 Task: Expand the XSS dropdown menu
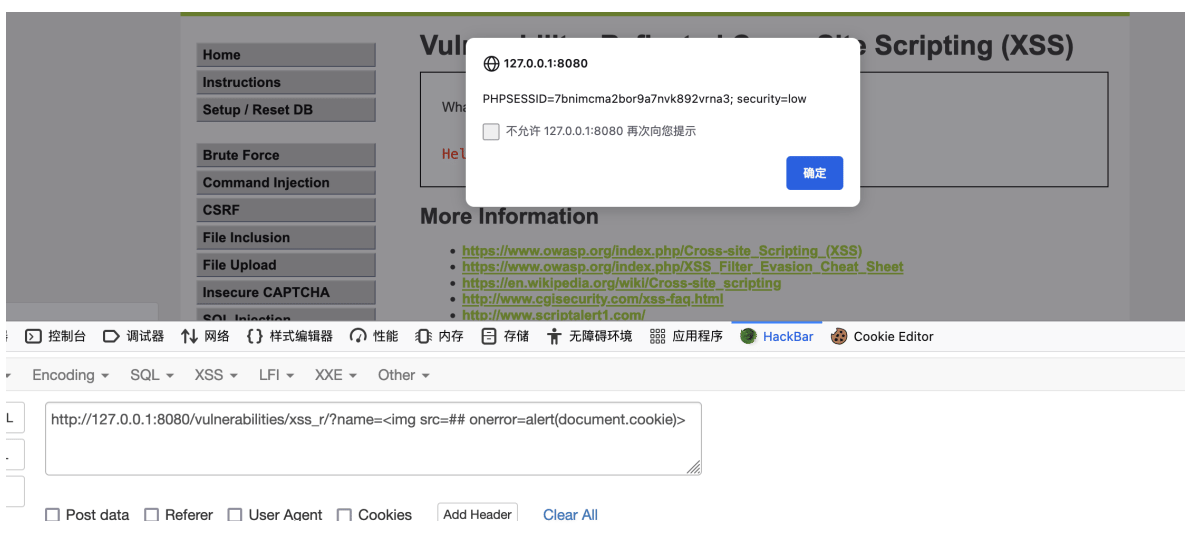[x=216, y=375]
